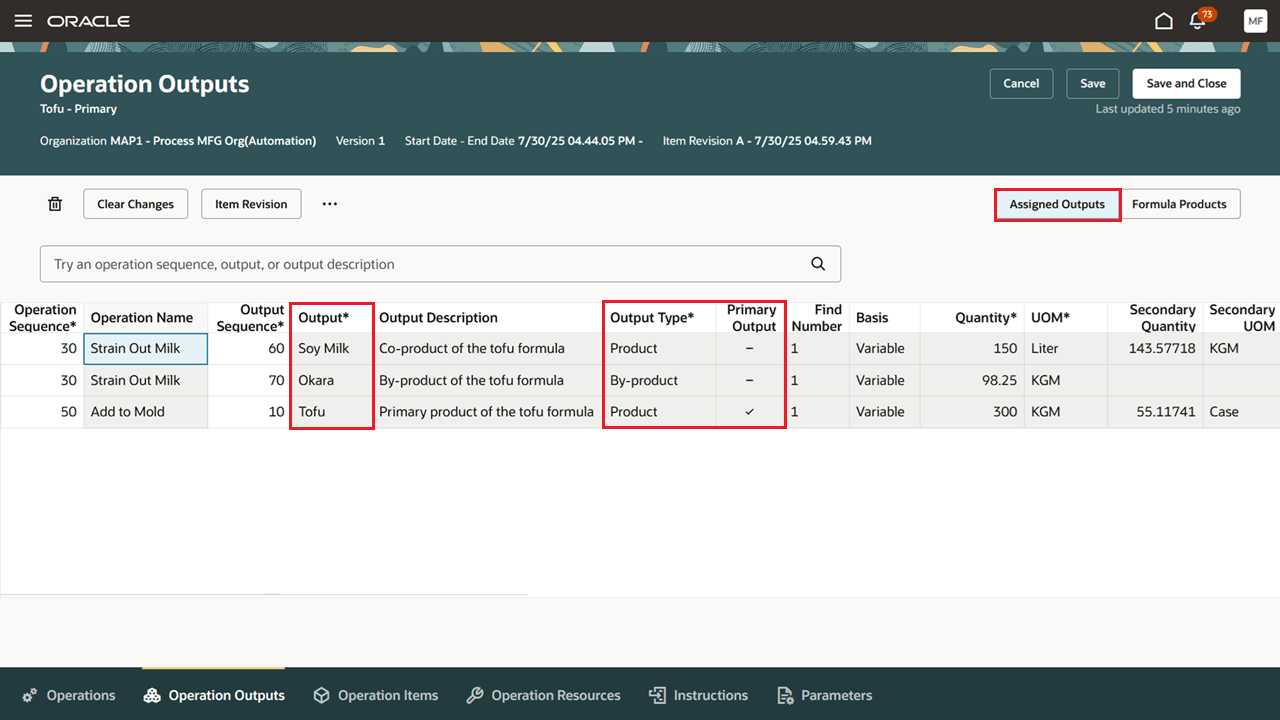Click output sequence 70
1280x720 pixels.
pyautogui.click(x=249, y=381)
